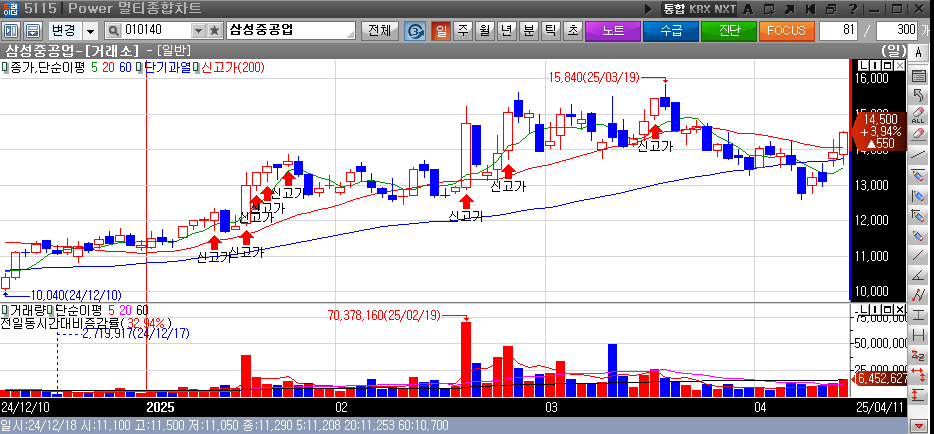The image size is (934, 434).
Task: Toggle the 거래량 indicator marker
Action: 4,310
